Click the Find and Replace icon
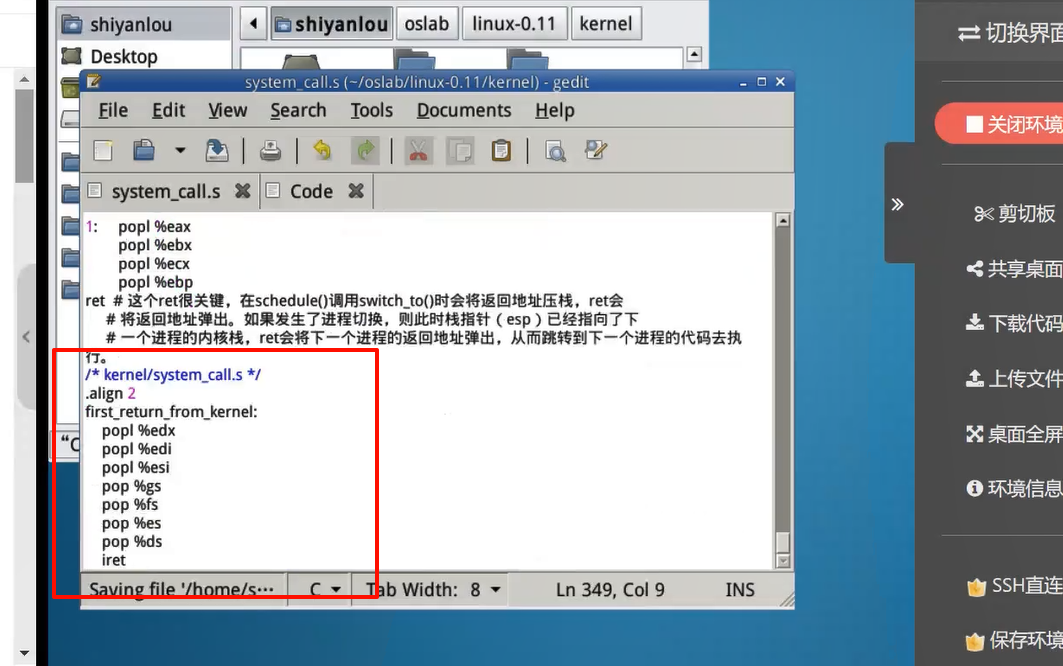 (x=596, y=151)
